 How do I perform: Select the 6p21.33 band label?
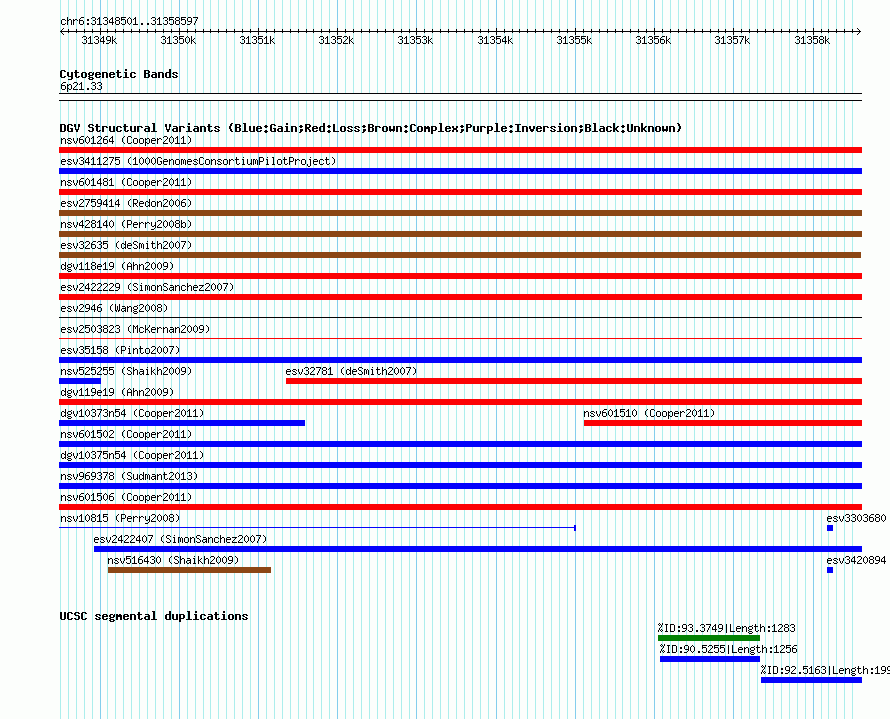tap(81, 86)
